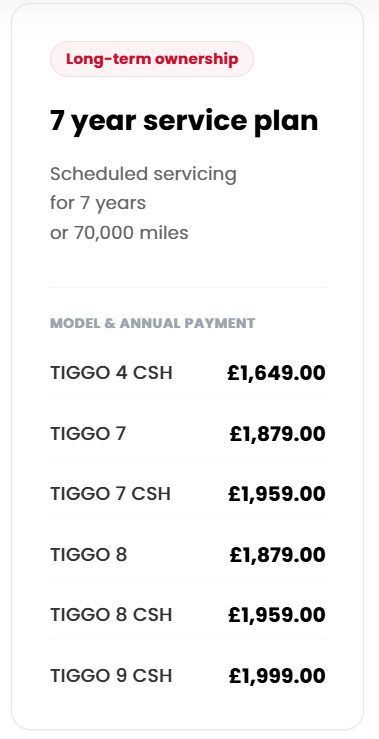Viewport: 379px width, 739px height.
Task: Click the 'or 70,000 miles' text
Action: pyautogui.click(x=119, y=233)
